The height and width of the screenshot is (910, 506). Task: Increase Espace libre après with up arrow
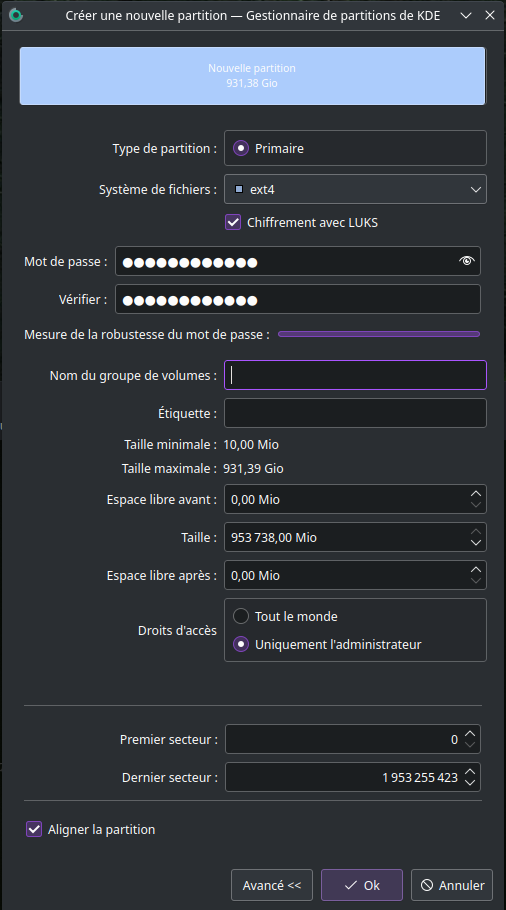pos(476,569)
